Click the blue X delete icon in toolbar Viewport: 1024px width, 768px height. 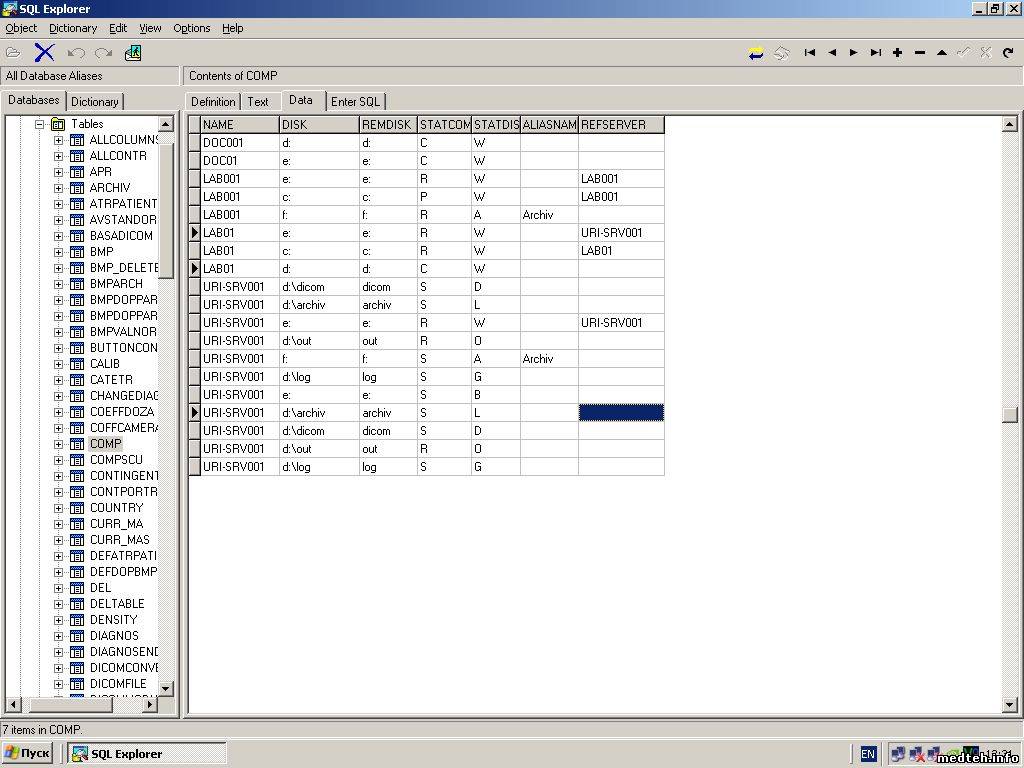point(44,53)
